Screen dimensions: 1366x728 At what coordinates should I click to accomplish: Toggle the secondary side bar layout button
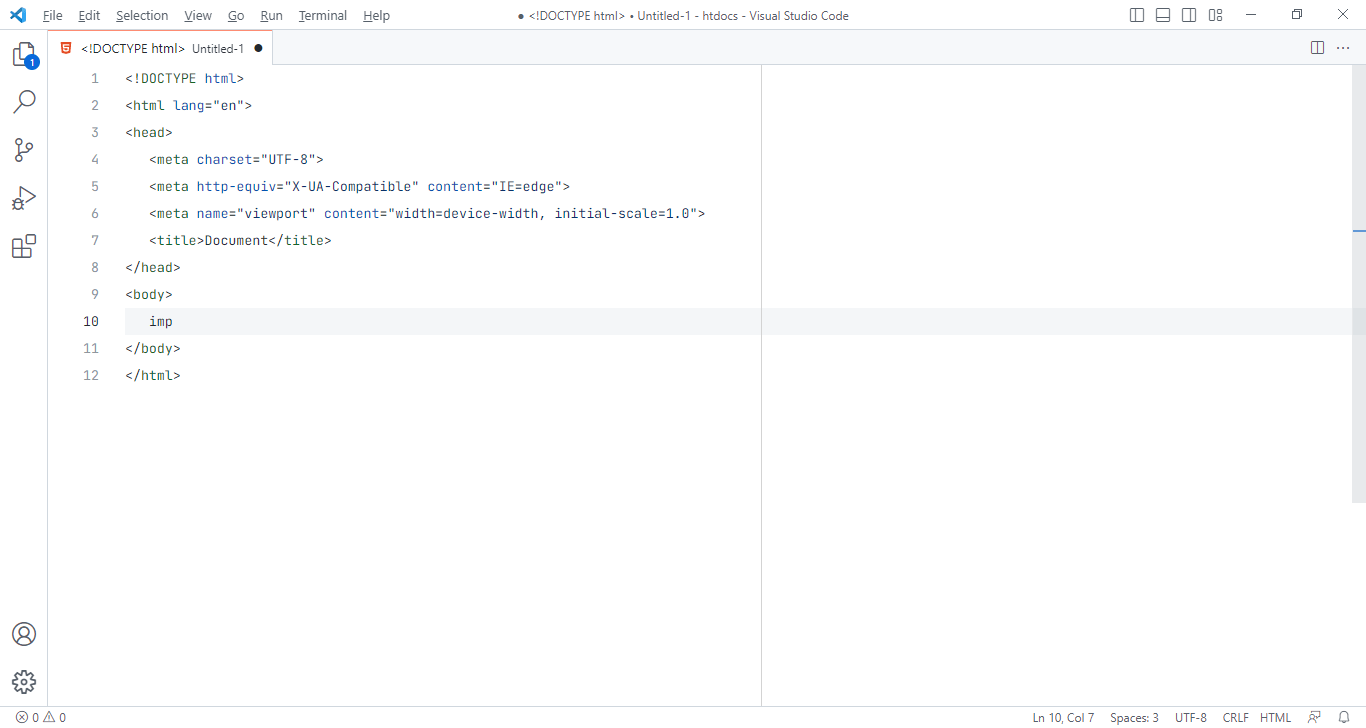(1189, 15)
